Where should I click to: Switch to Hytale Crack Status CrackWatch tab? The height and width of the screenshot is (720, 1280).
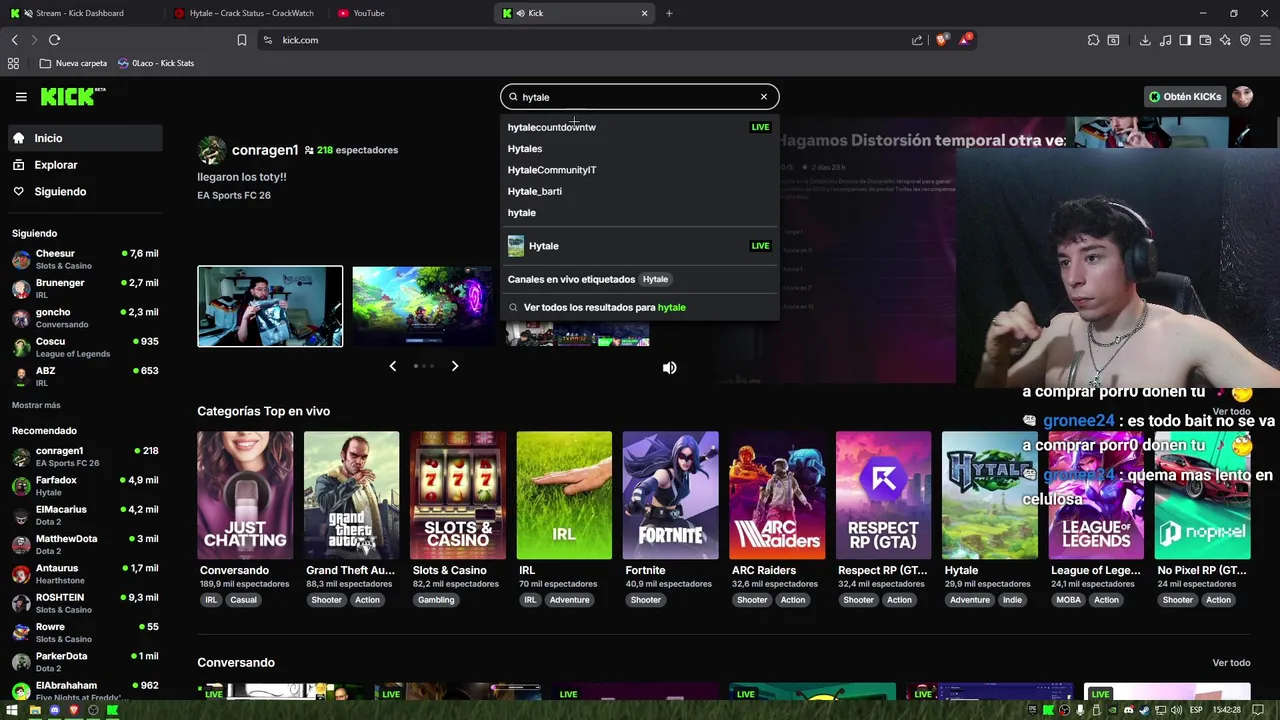click(247, 13)
